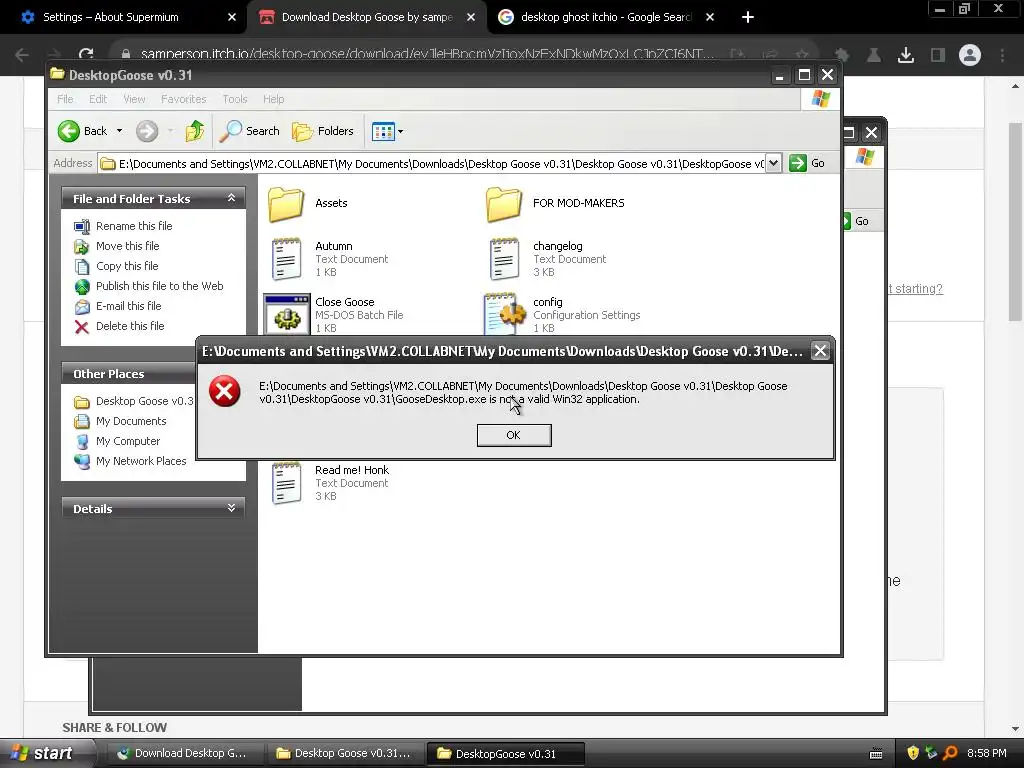1024x768 pixels.
Task: Switch to Desktop Goose v0.31... taskbar item
Action: (x=344, y=753)
